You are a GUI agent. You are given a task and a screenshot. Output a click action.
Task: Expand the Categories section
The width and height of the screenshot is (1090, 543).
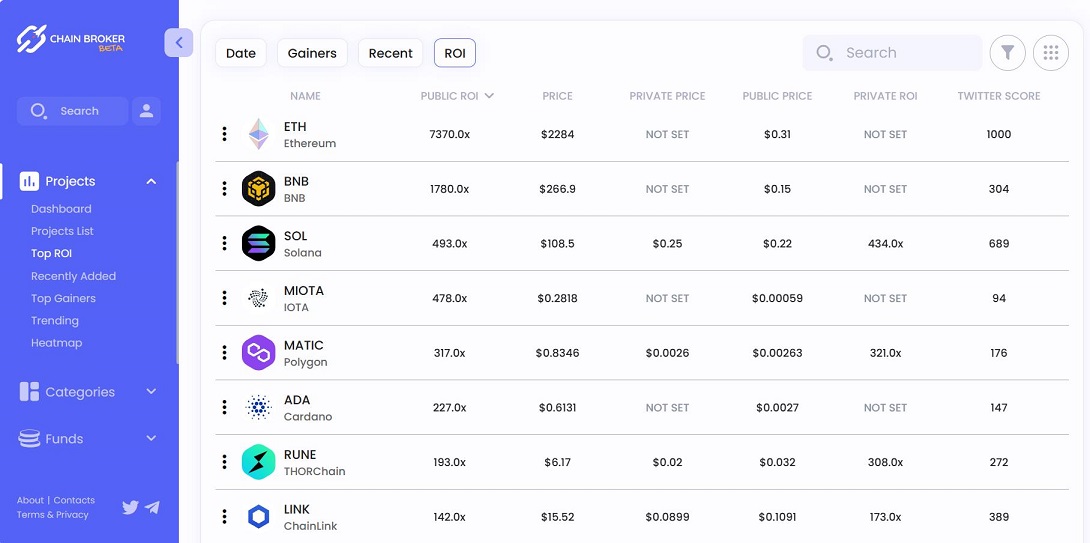(x=151, y=392)
